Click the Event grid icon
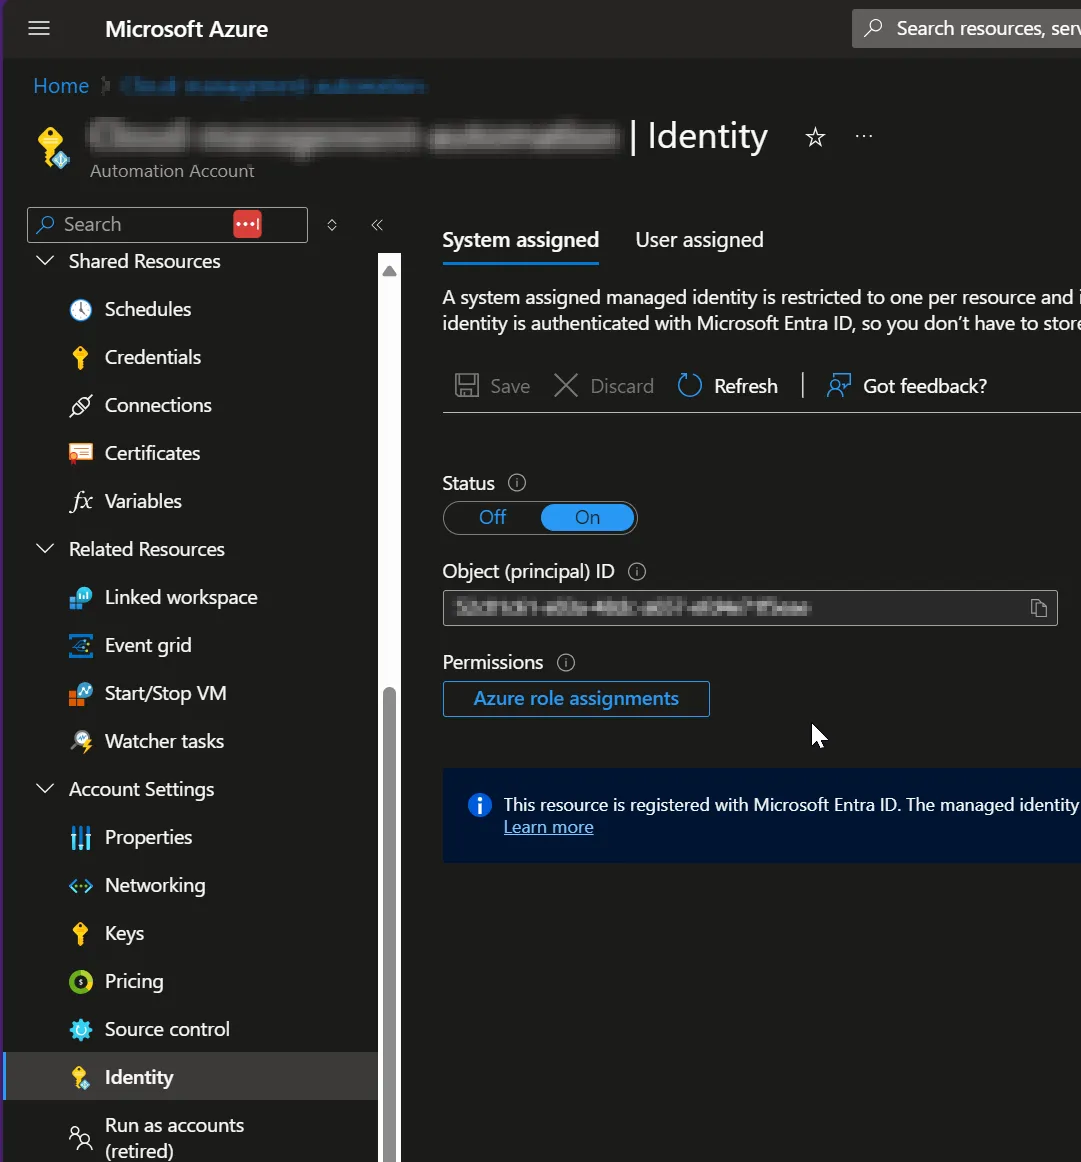Screen dimensions: 1081x1162 [x=81, y=645]
